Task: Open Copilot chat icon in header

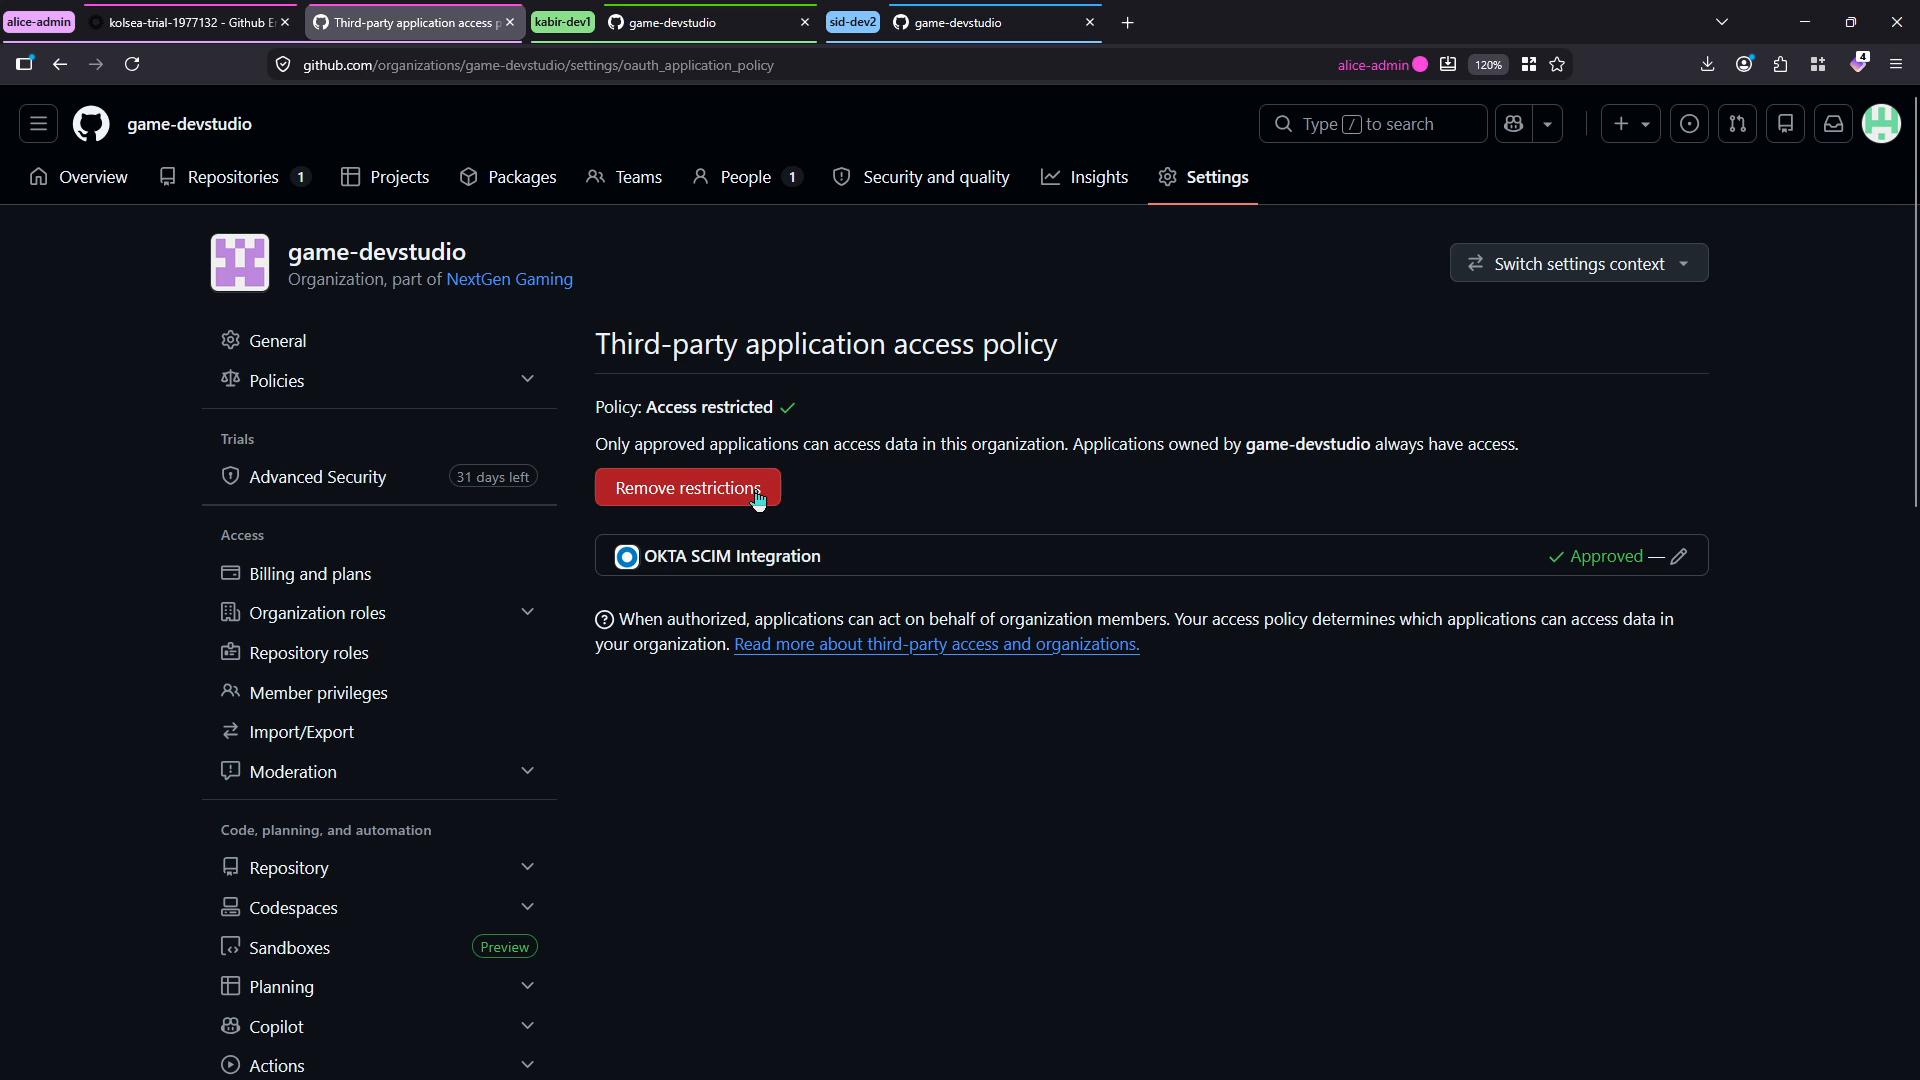Action: click(1513, 124)
